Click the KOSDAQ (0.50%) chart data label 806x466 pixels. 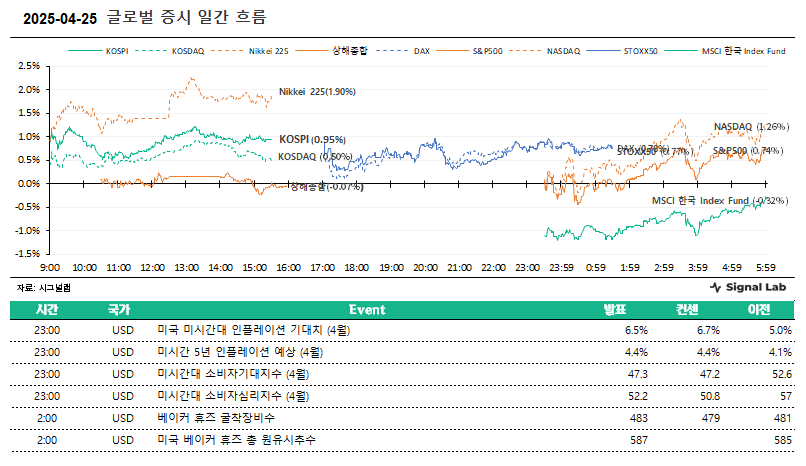coord(315,157)
